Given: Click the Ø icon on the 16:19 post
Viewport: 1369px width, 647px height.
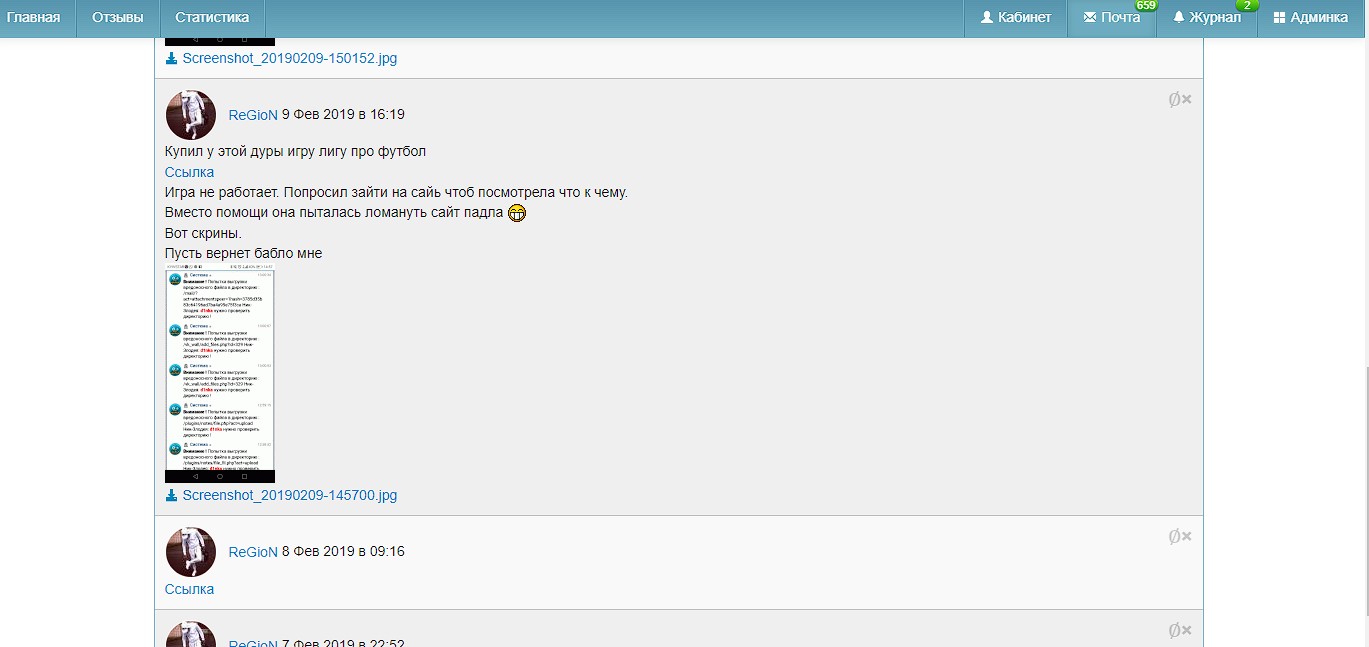Looking at the screenshot, I should pyautogui.click(x=1174, y=99).
